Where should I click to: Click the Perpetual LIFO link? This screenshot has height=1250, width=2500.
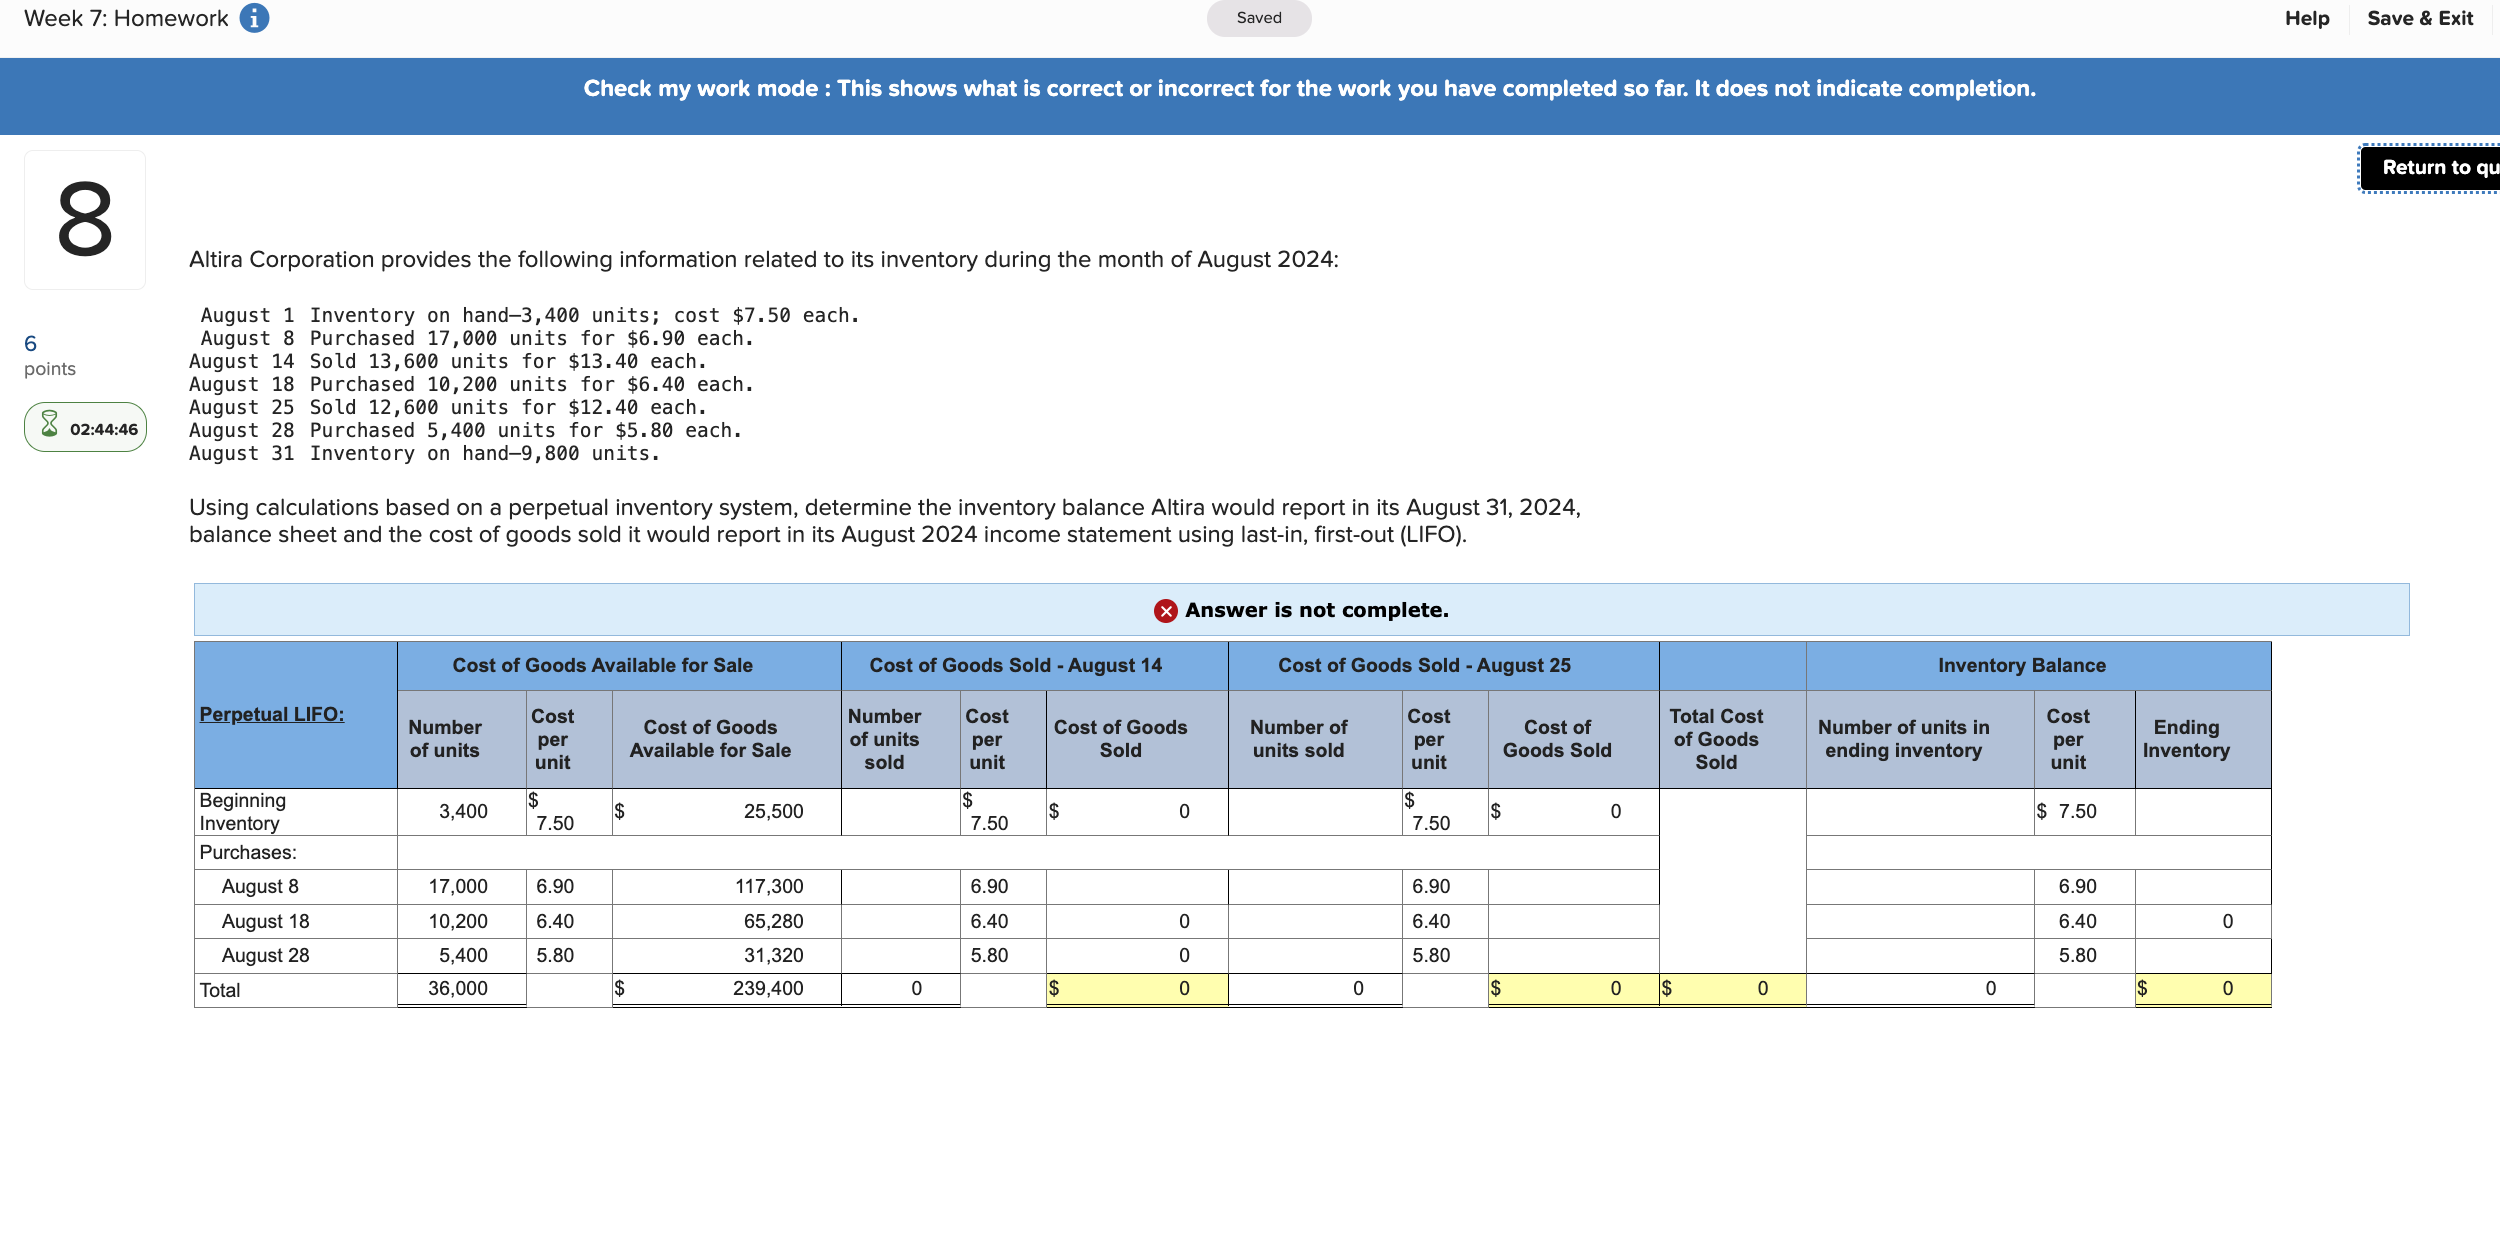(x=271, y=714)
